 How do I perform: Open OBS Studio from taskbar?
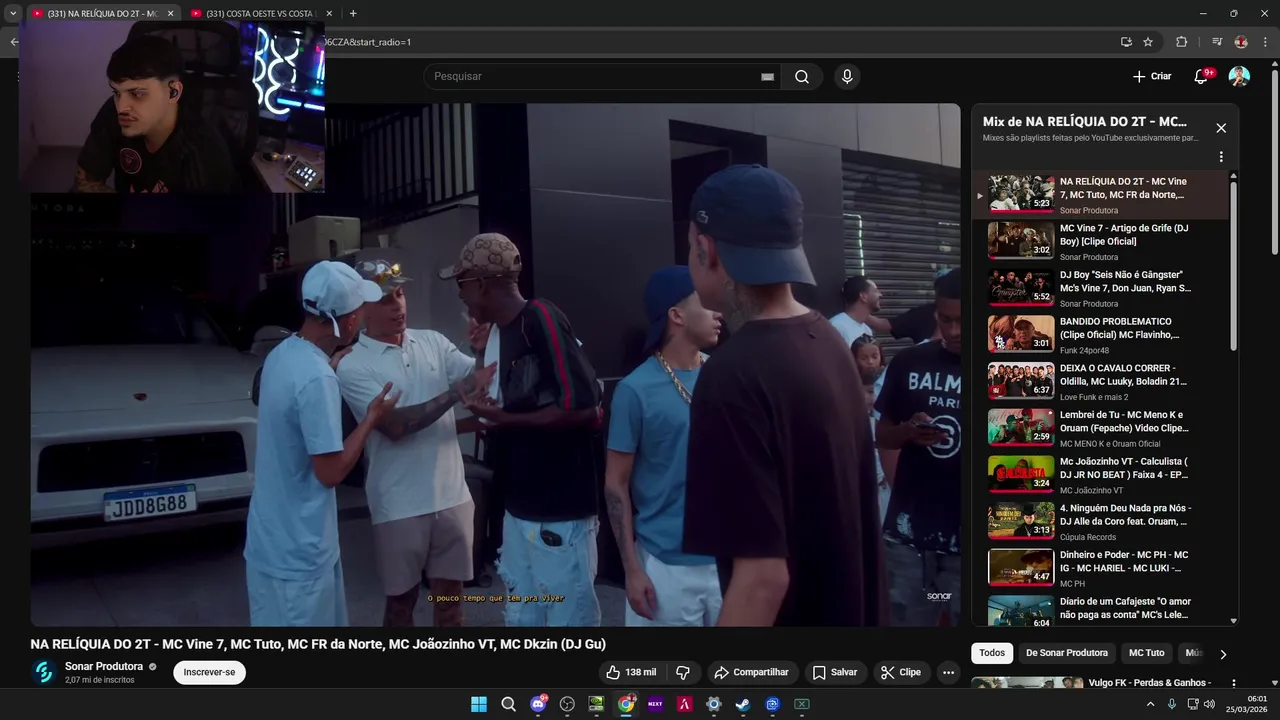pos(568,704)
